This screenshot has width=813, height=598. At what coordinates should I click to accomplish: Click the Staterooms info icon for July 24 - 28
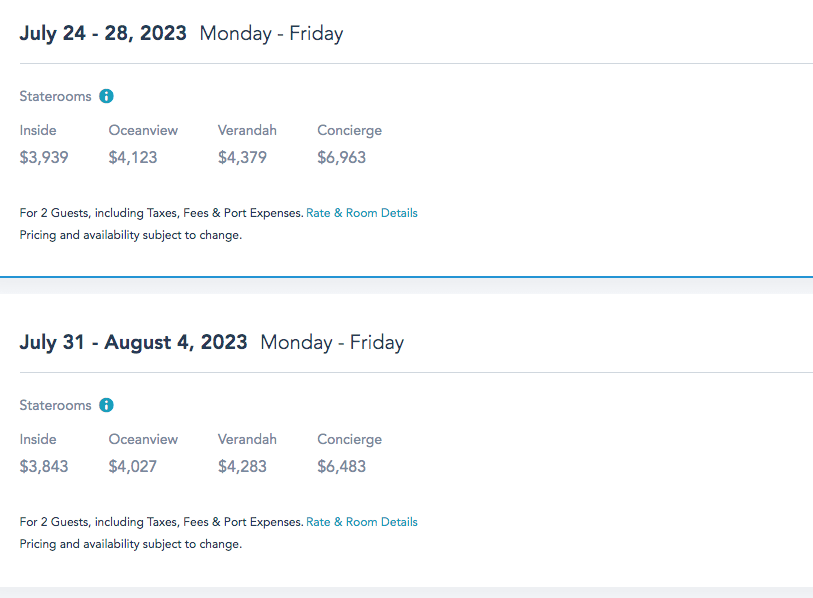[x=107, y=97]
